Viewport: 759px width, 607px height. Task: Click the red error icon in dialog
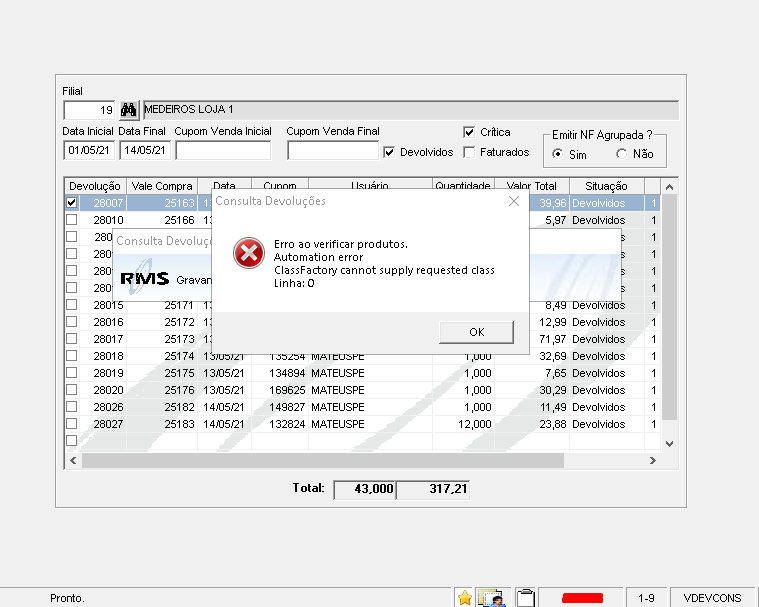coord(249,253)
